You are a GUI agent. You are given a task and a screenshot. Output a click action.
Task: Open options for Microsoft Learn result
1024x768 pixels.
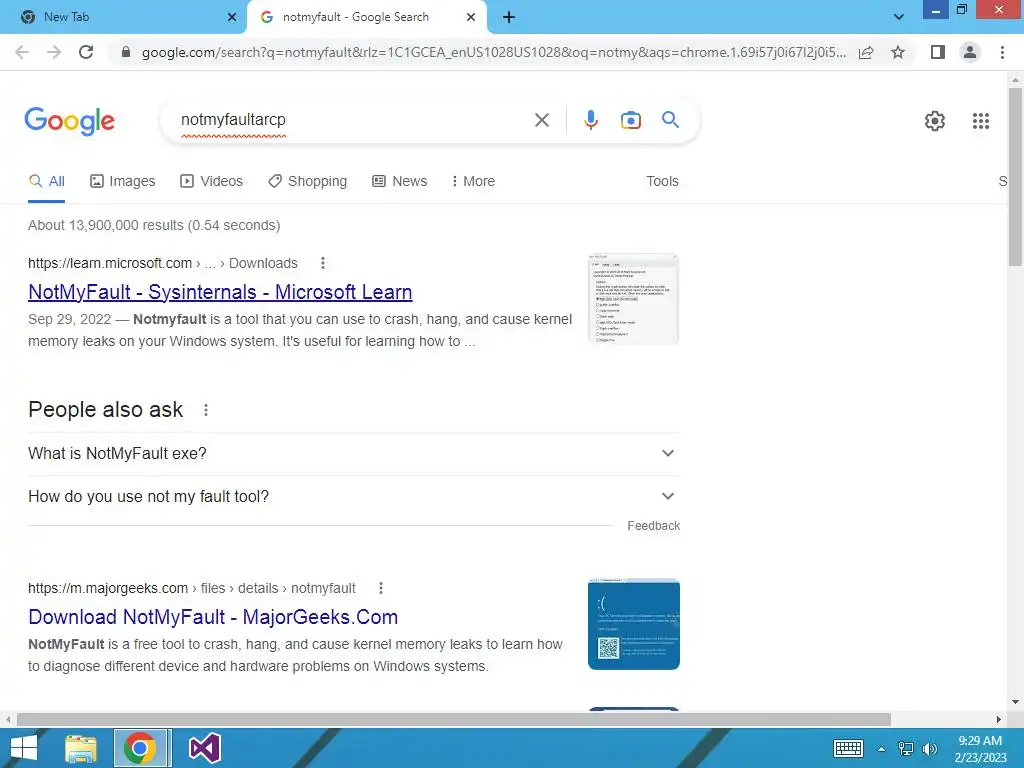point(323,263)
